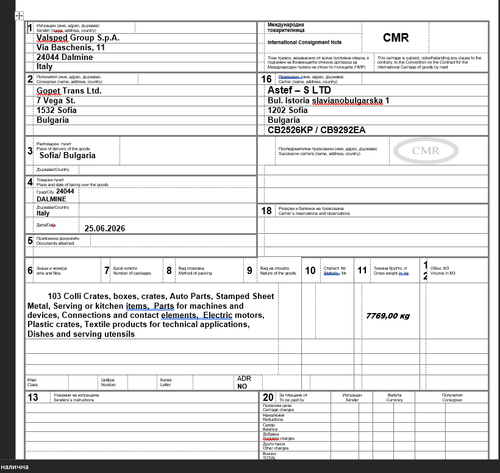Screen dimensions: 500x473
Task: Select the sender name Valsped Group S.p.A.
Action: (x=78, y=38)
